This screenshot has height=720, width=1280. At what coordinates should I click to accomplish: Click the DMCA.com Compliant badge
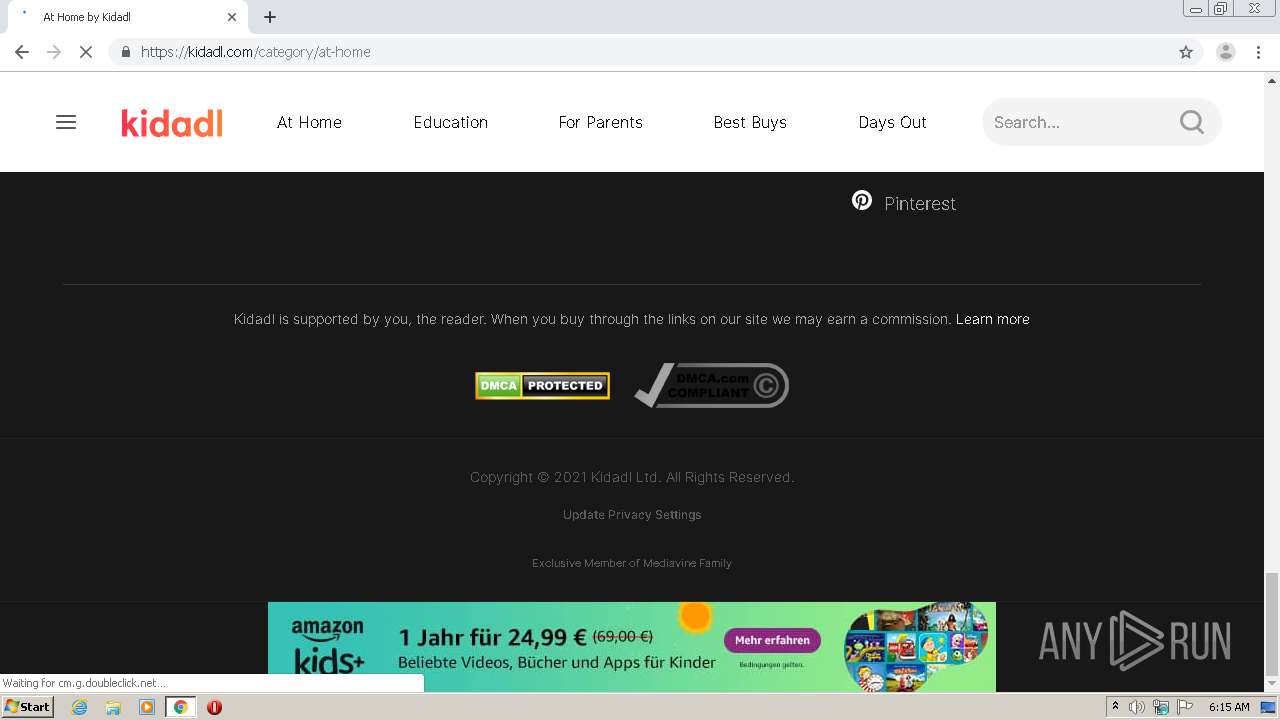(711, 385)
